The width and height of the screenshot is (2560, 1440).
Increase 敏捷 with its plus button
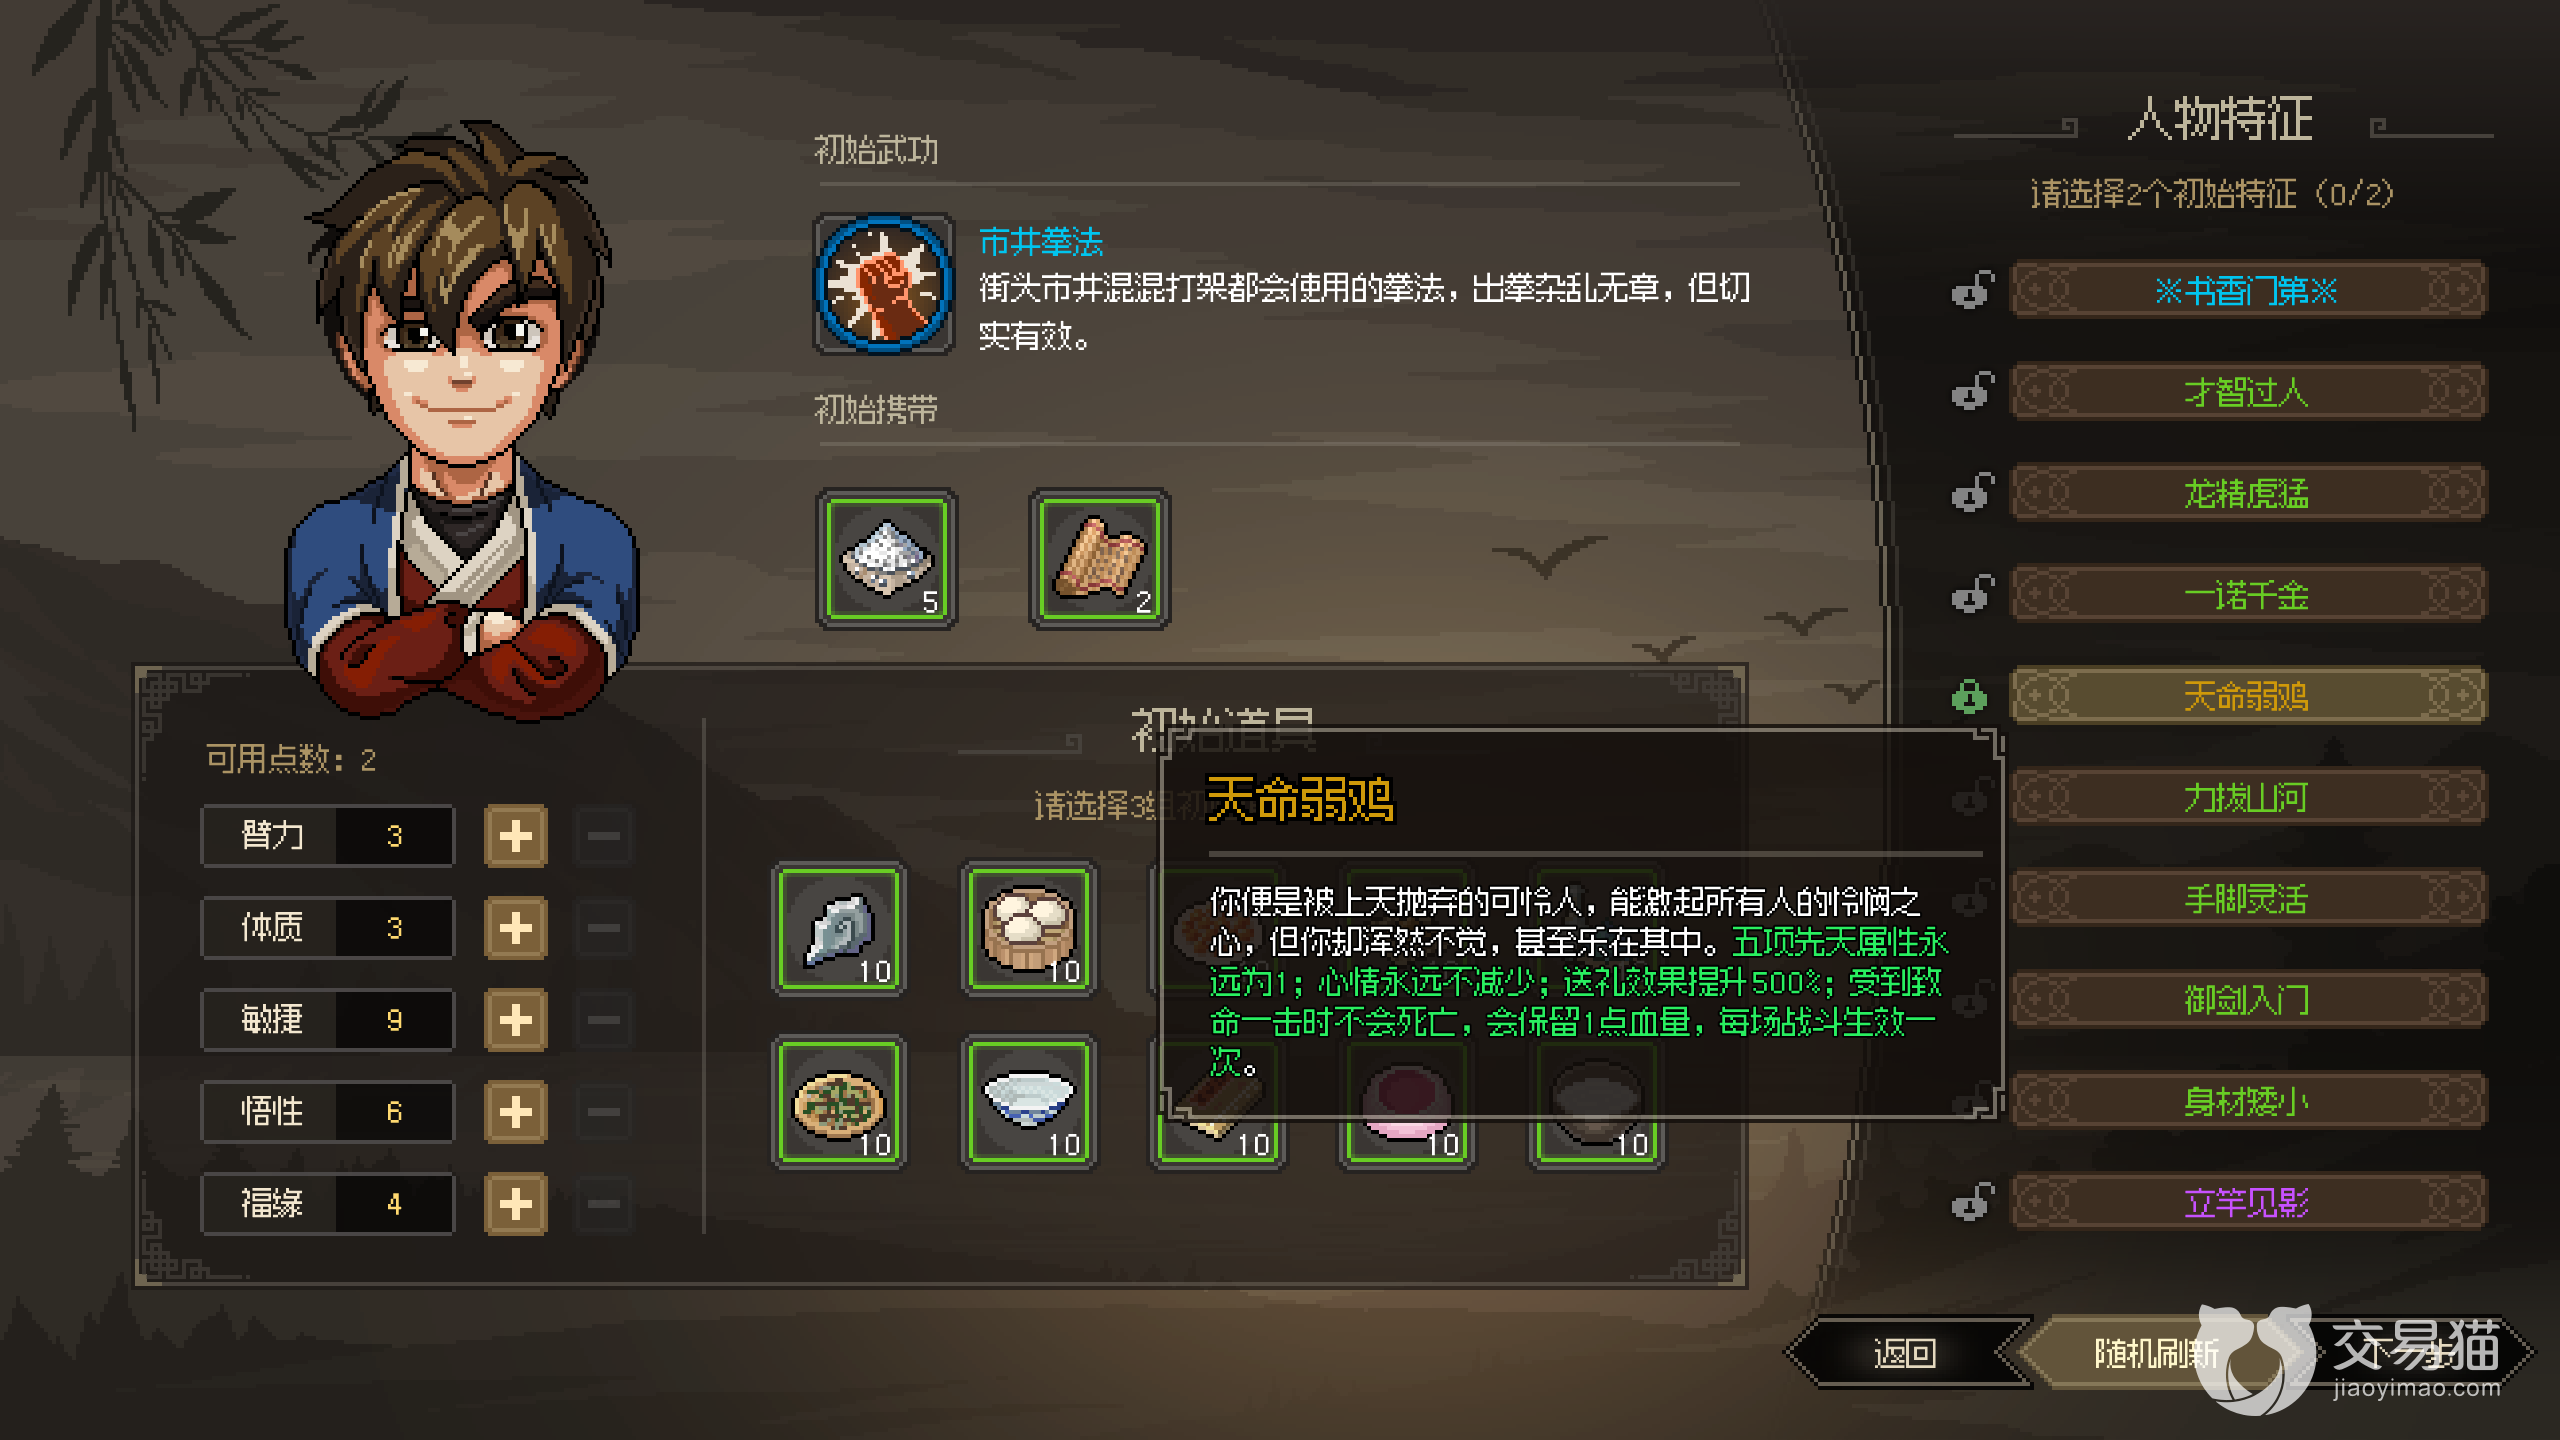click(516, 1020)
